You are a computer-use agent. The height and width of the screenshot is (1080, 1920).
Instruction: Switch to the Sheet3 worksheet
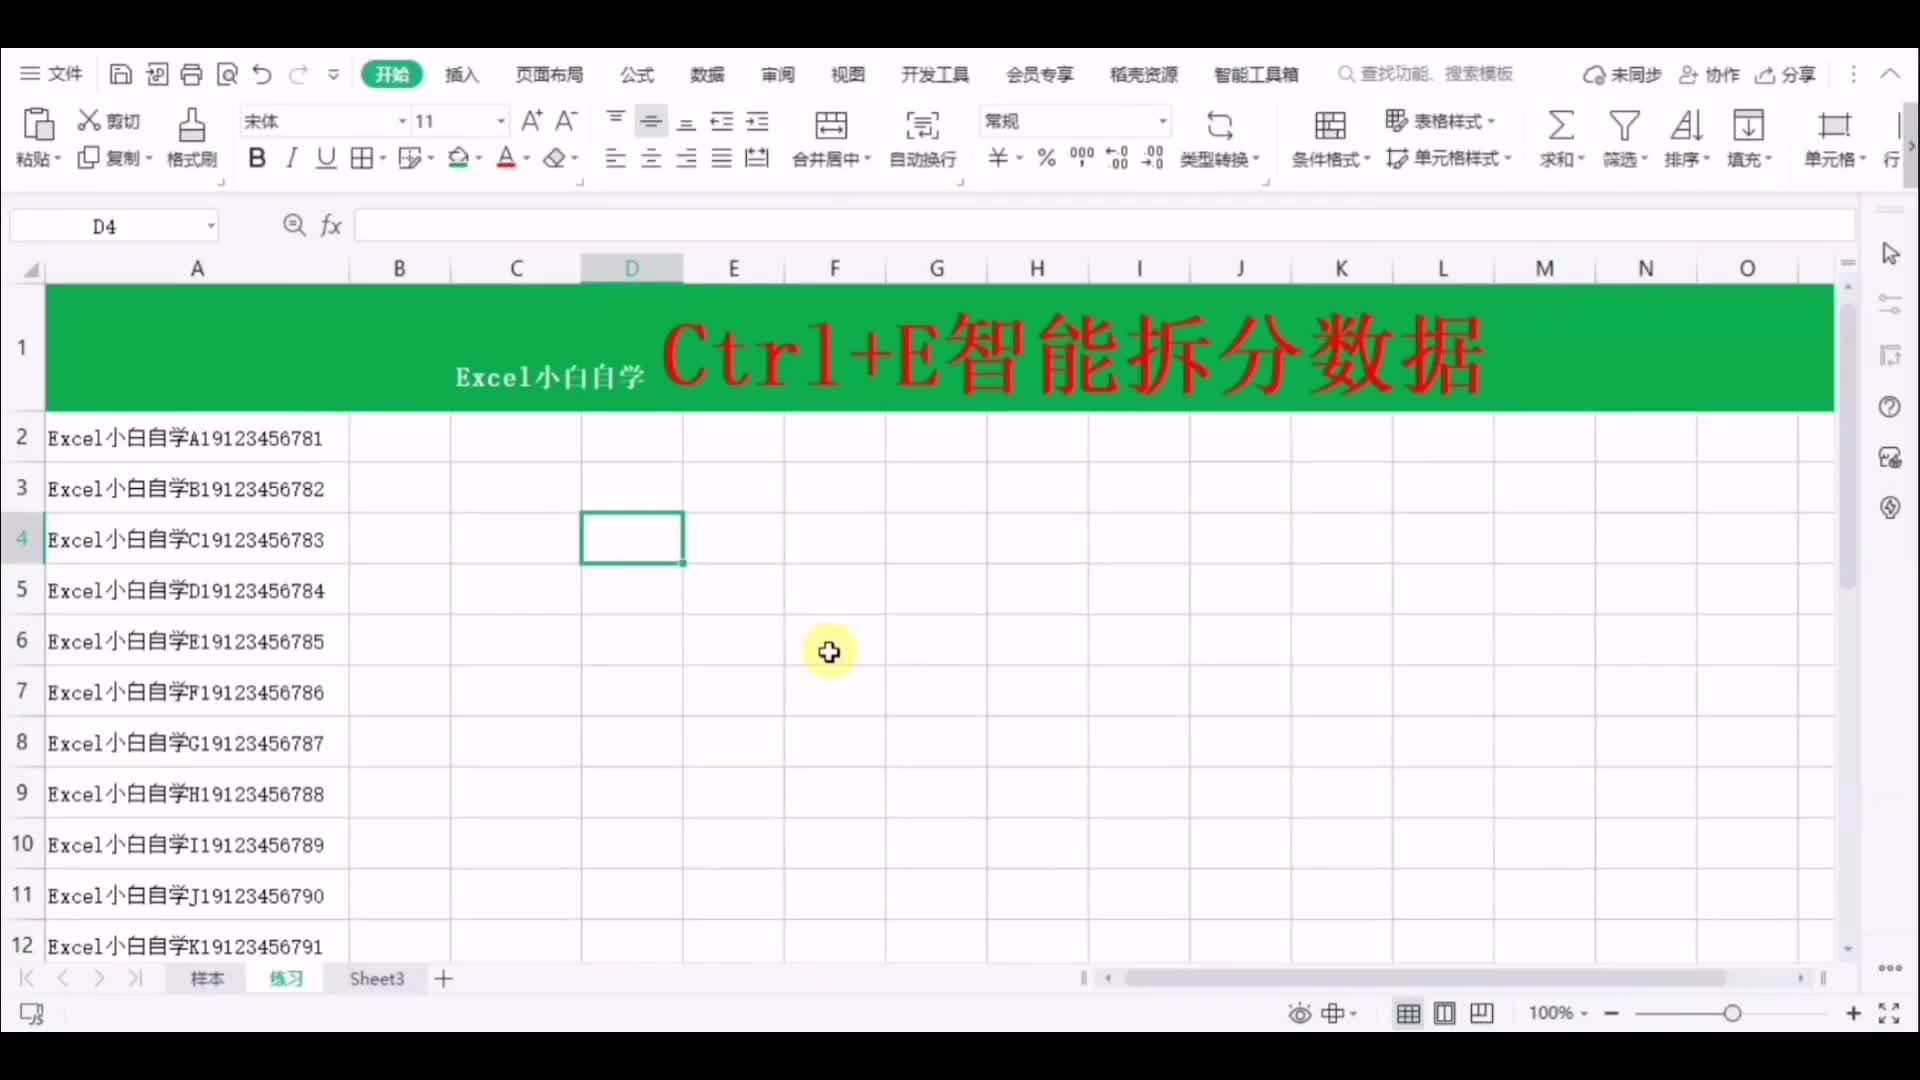[376, 978]
